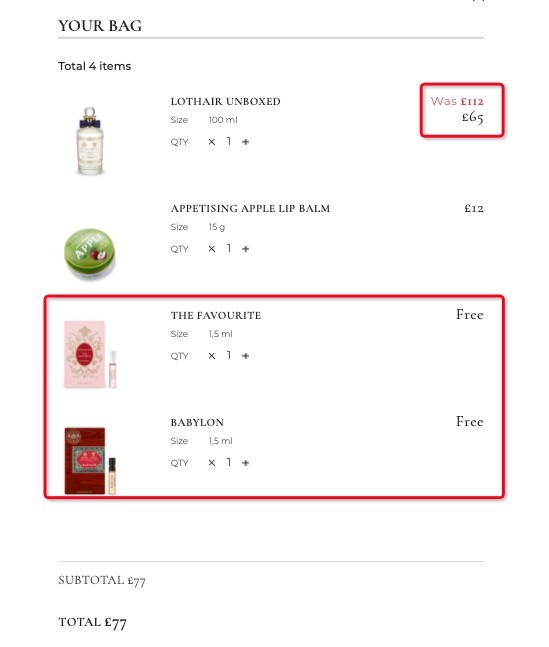Viewport: 549px width, 647px height.
Task: Increase Lothair Unboxed quantity with plus icon
Action: [246, 142]
